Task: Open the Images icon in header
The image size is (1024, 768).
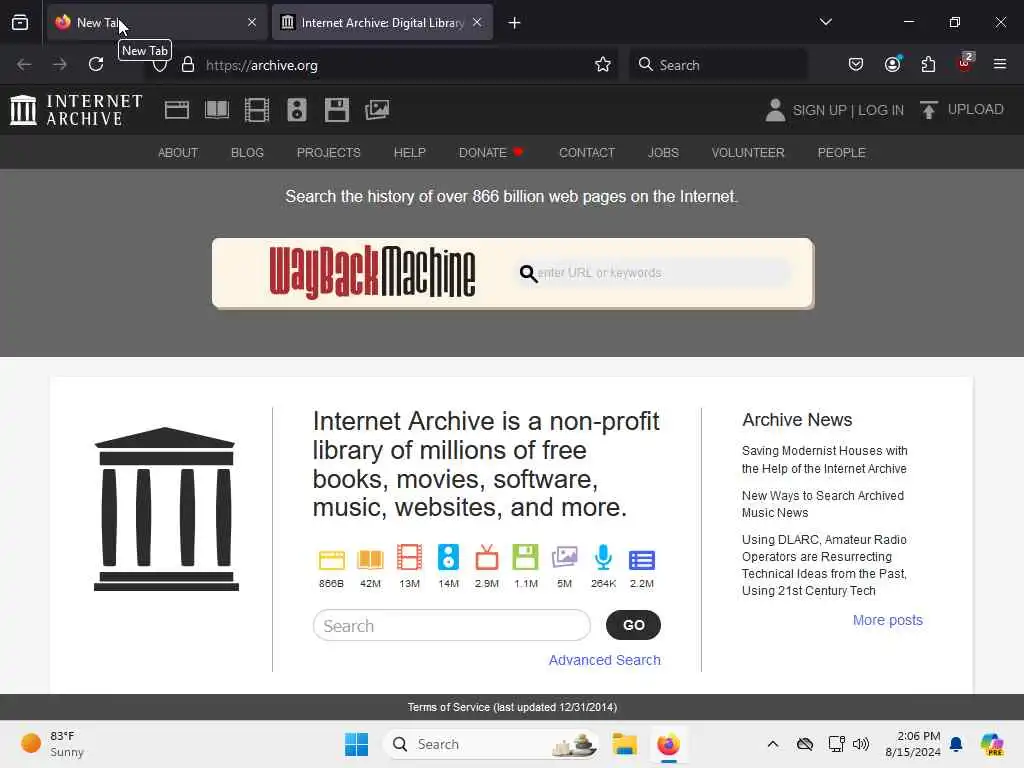Action: (x=377, y=110)
